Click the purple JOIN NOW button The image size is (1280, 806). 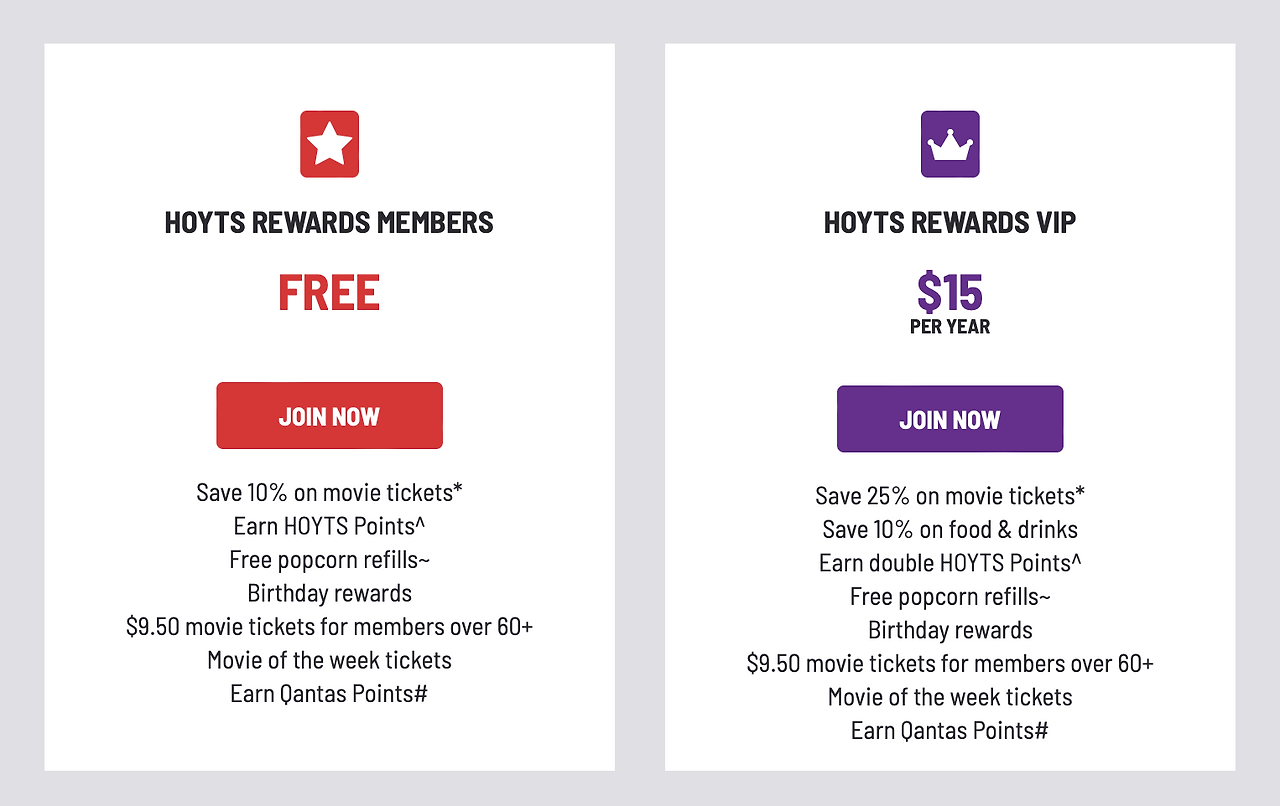click(950, 419)
